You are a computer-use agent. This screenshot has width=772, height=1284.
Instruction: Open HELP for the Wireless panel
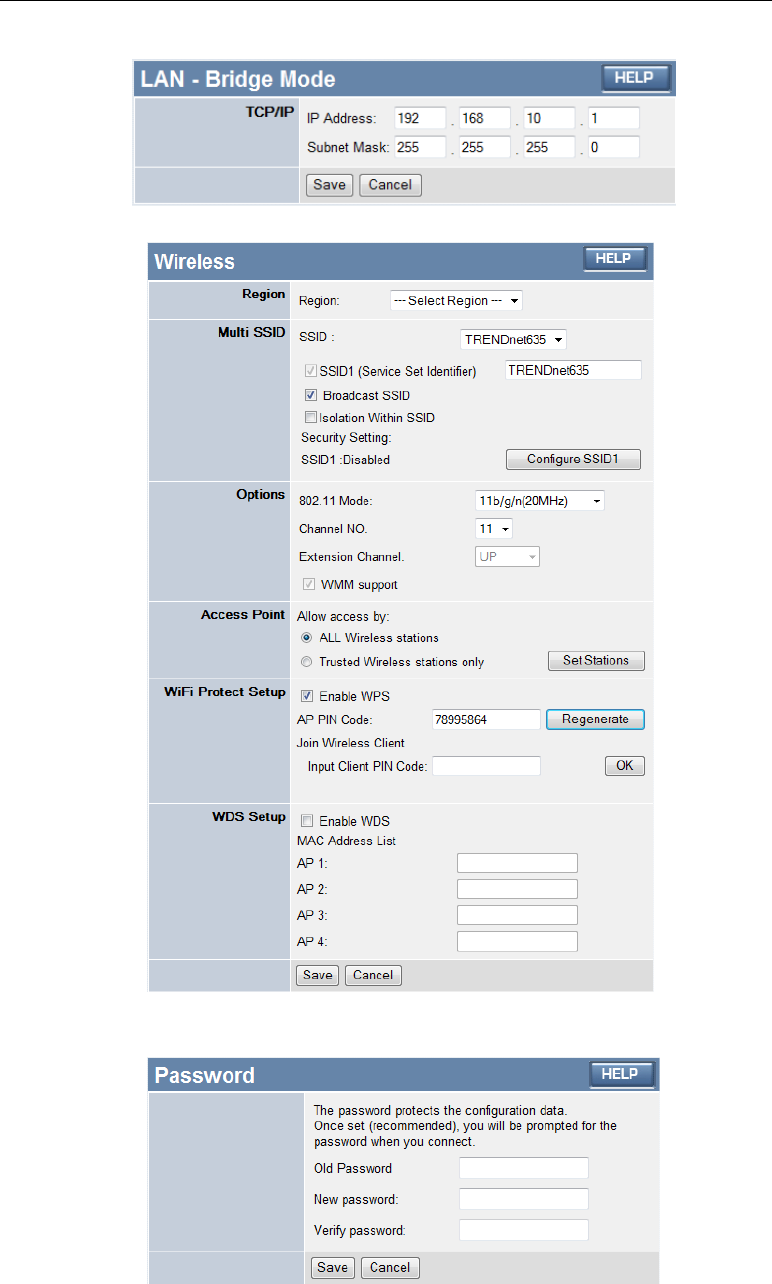(614, 259)
